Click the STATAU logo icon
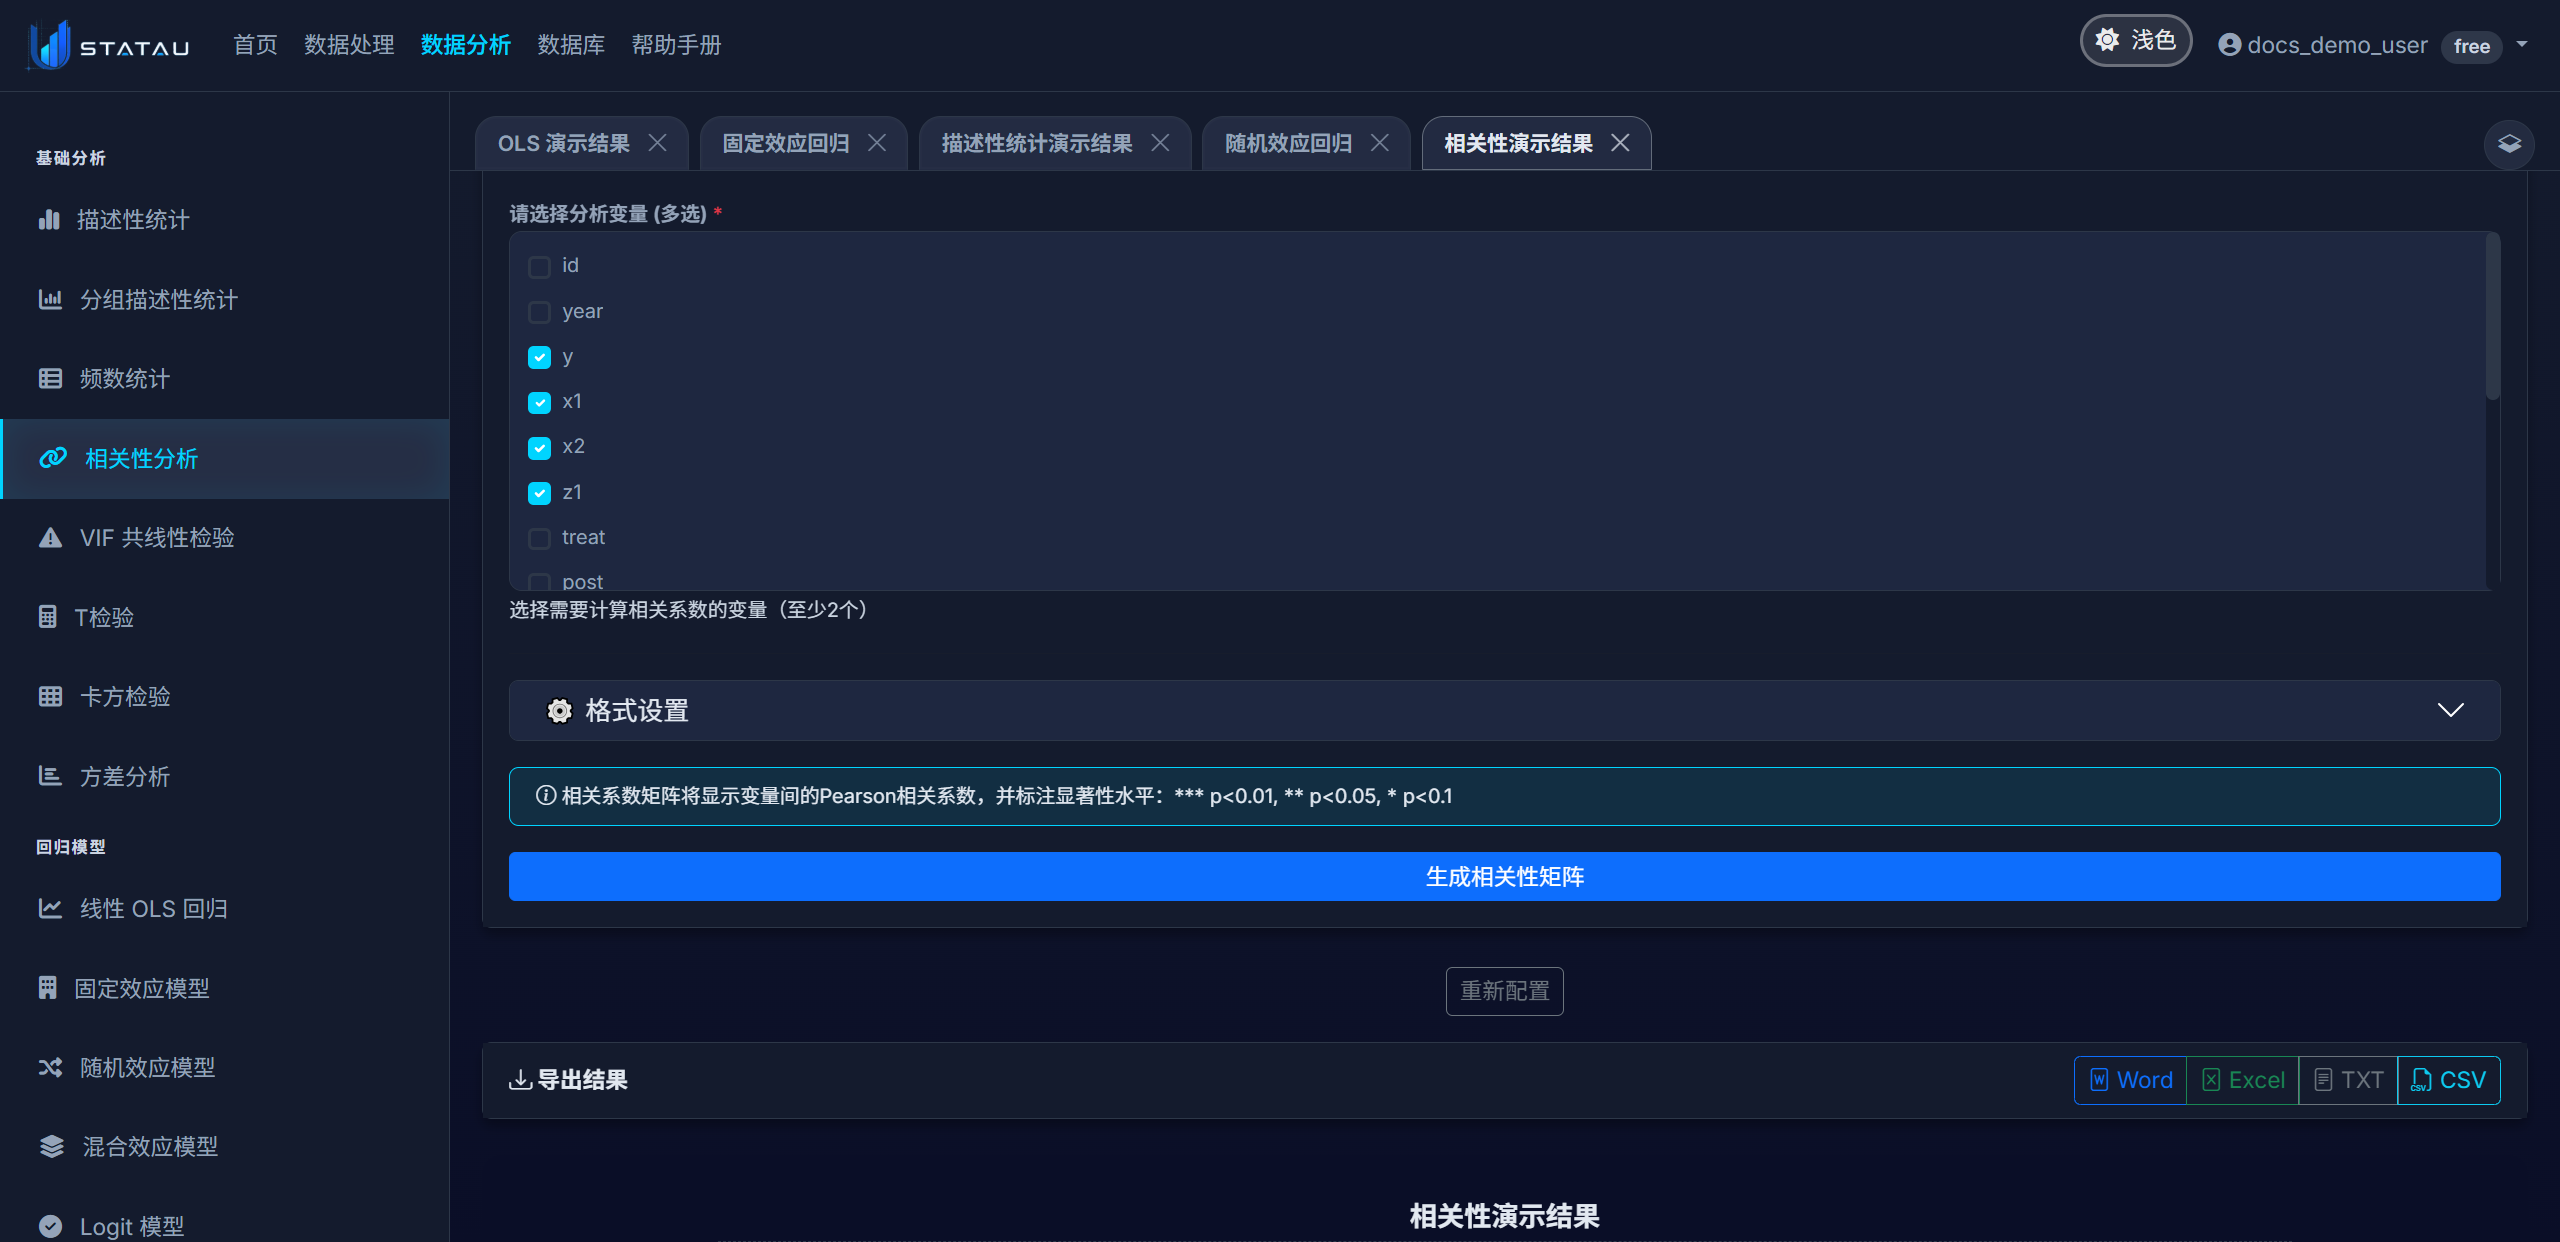2560x1242 pixels. [49, 45]
